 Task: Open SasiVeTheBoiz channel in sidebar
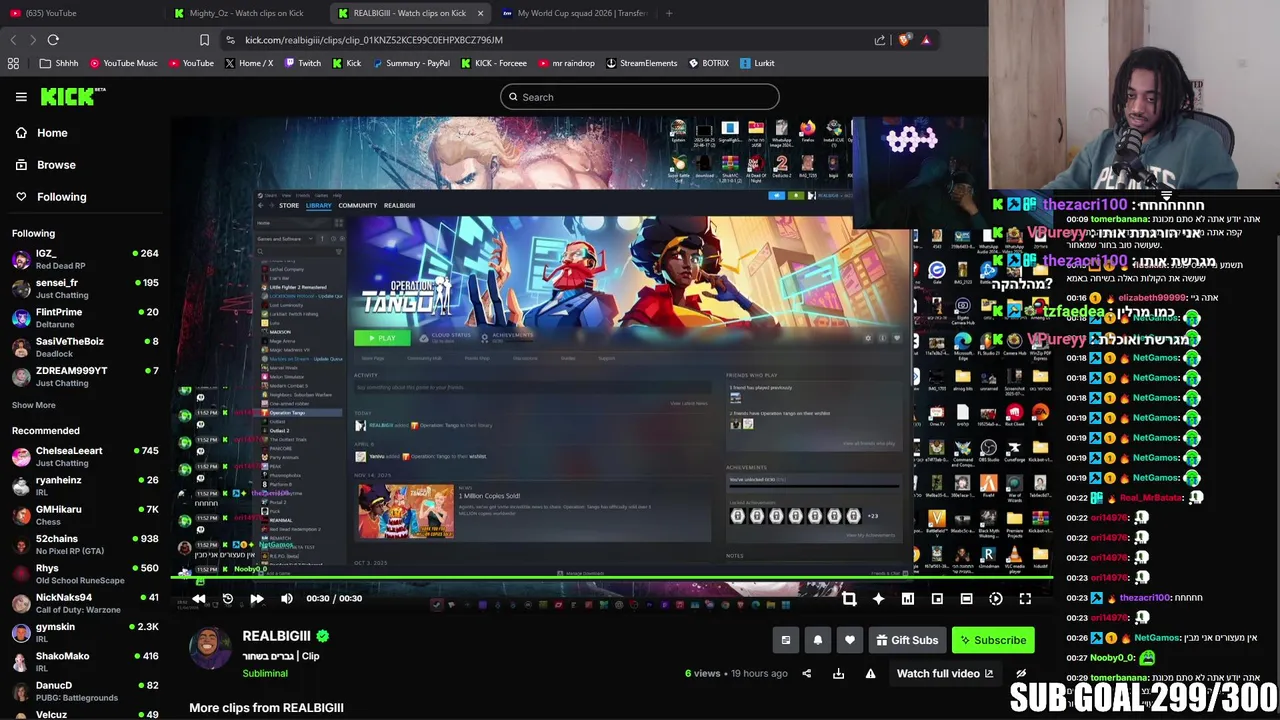click(x=85, y=347)
